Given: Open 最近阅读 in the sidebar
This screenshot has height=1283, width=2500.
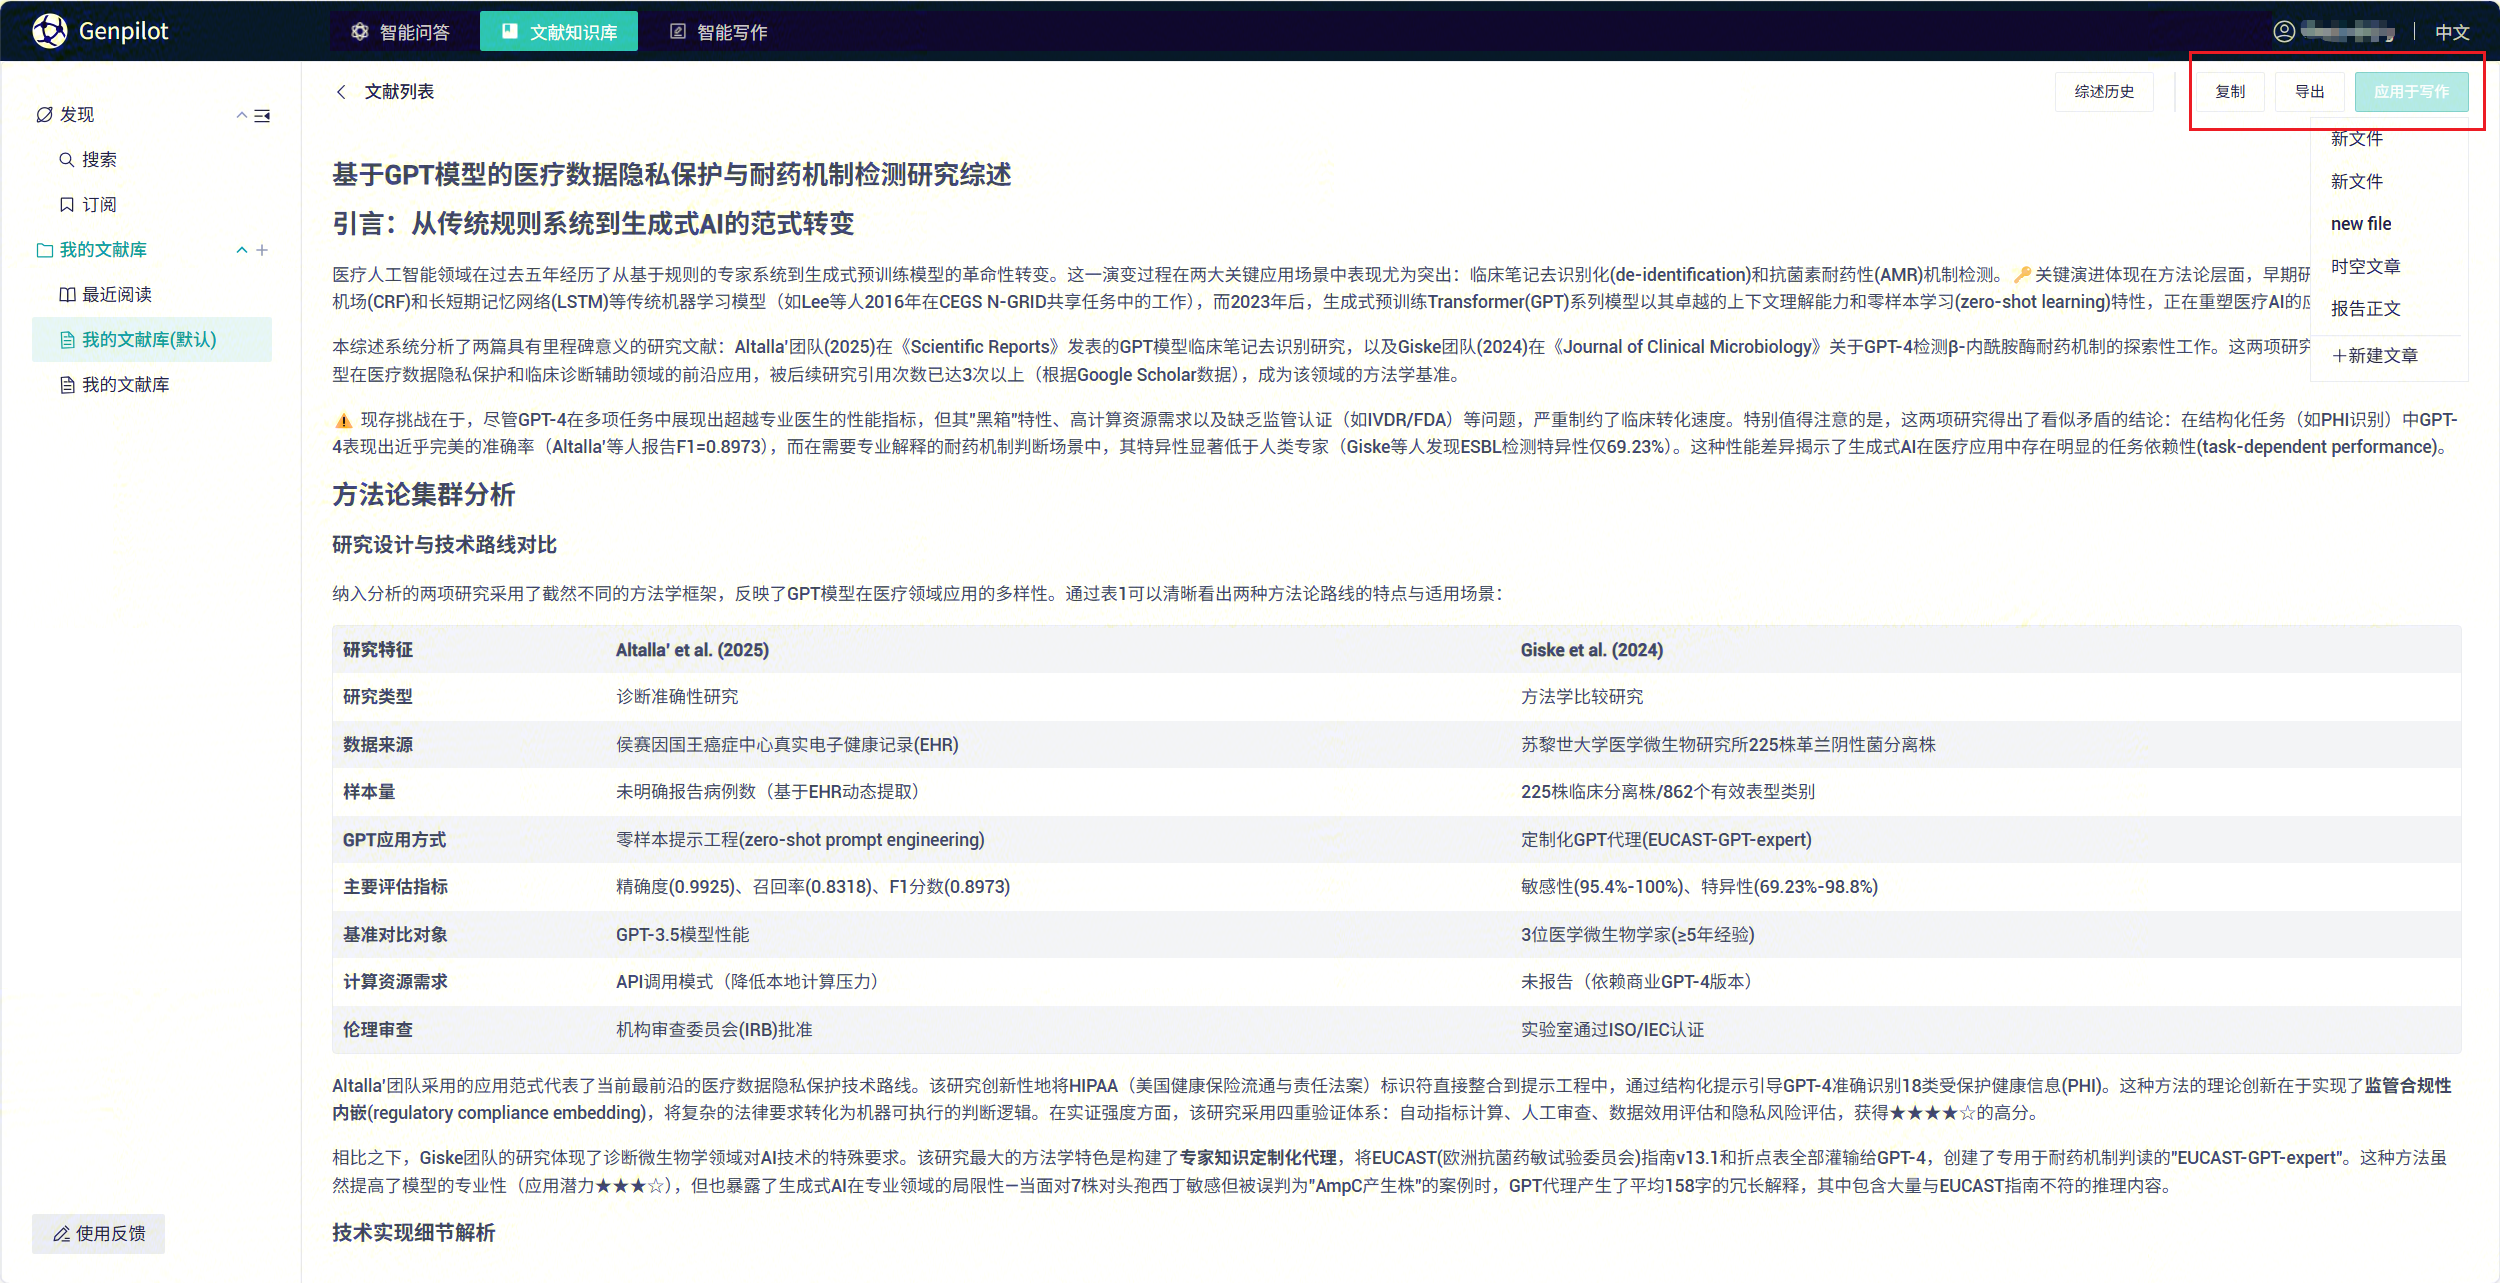Looking at the screenshot, I should (116, 295).
